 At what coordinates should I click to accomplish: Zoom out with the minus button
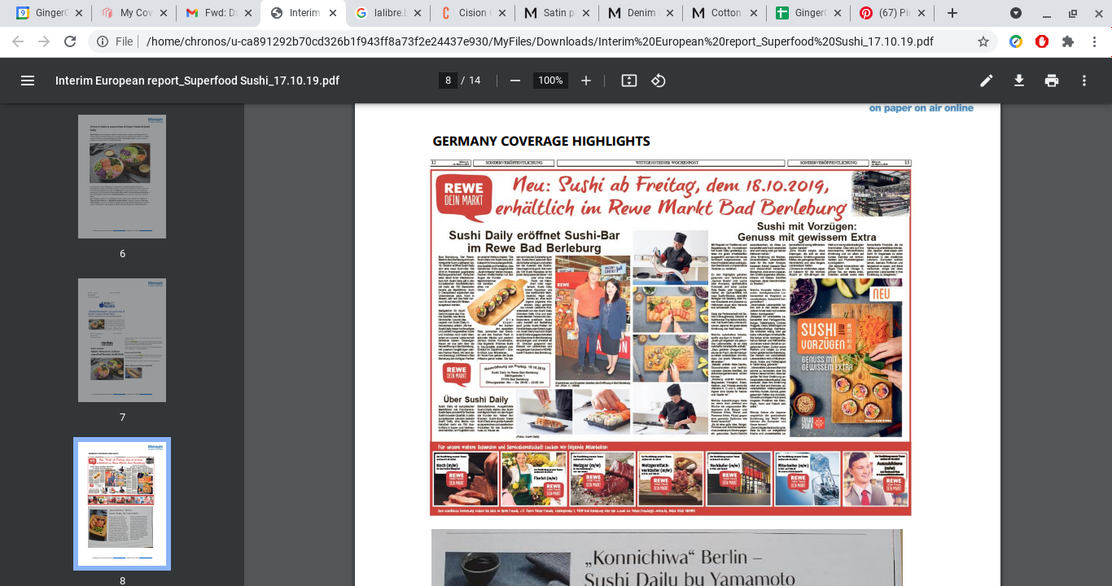coord(516,81)
